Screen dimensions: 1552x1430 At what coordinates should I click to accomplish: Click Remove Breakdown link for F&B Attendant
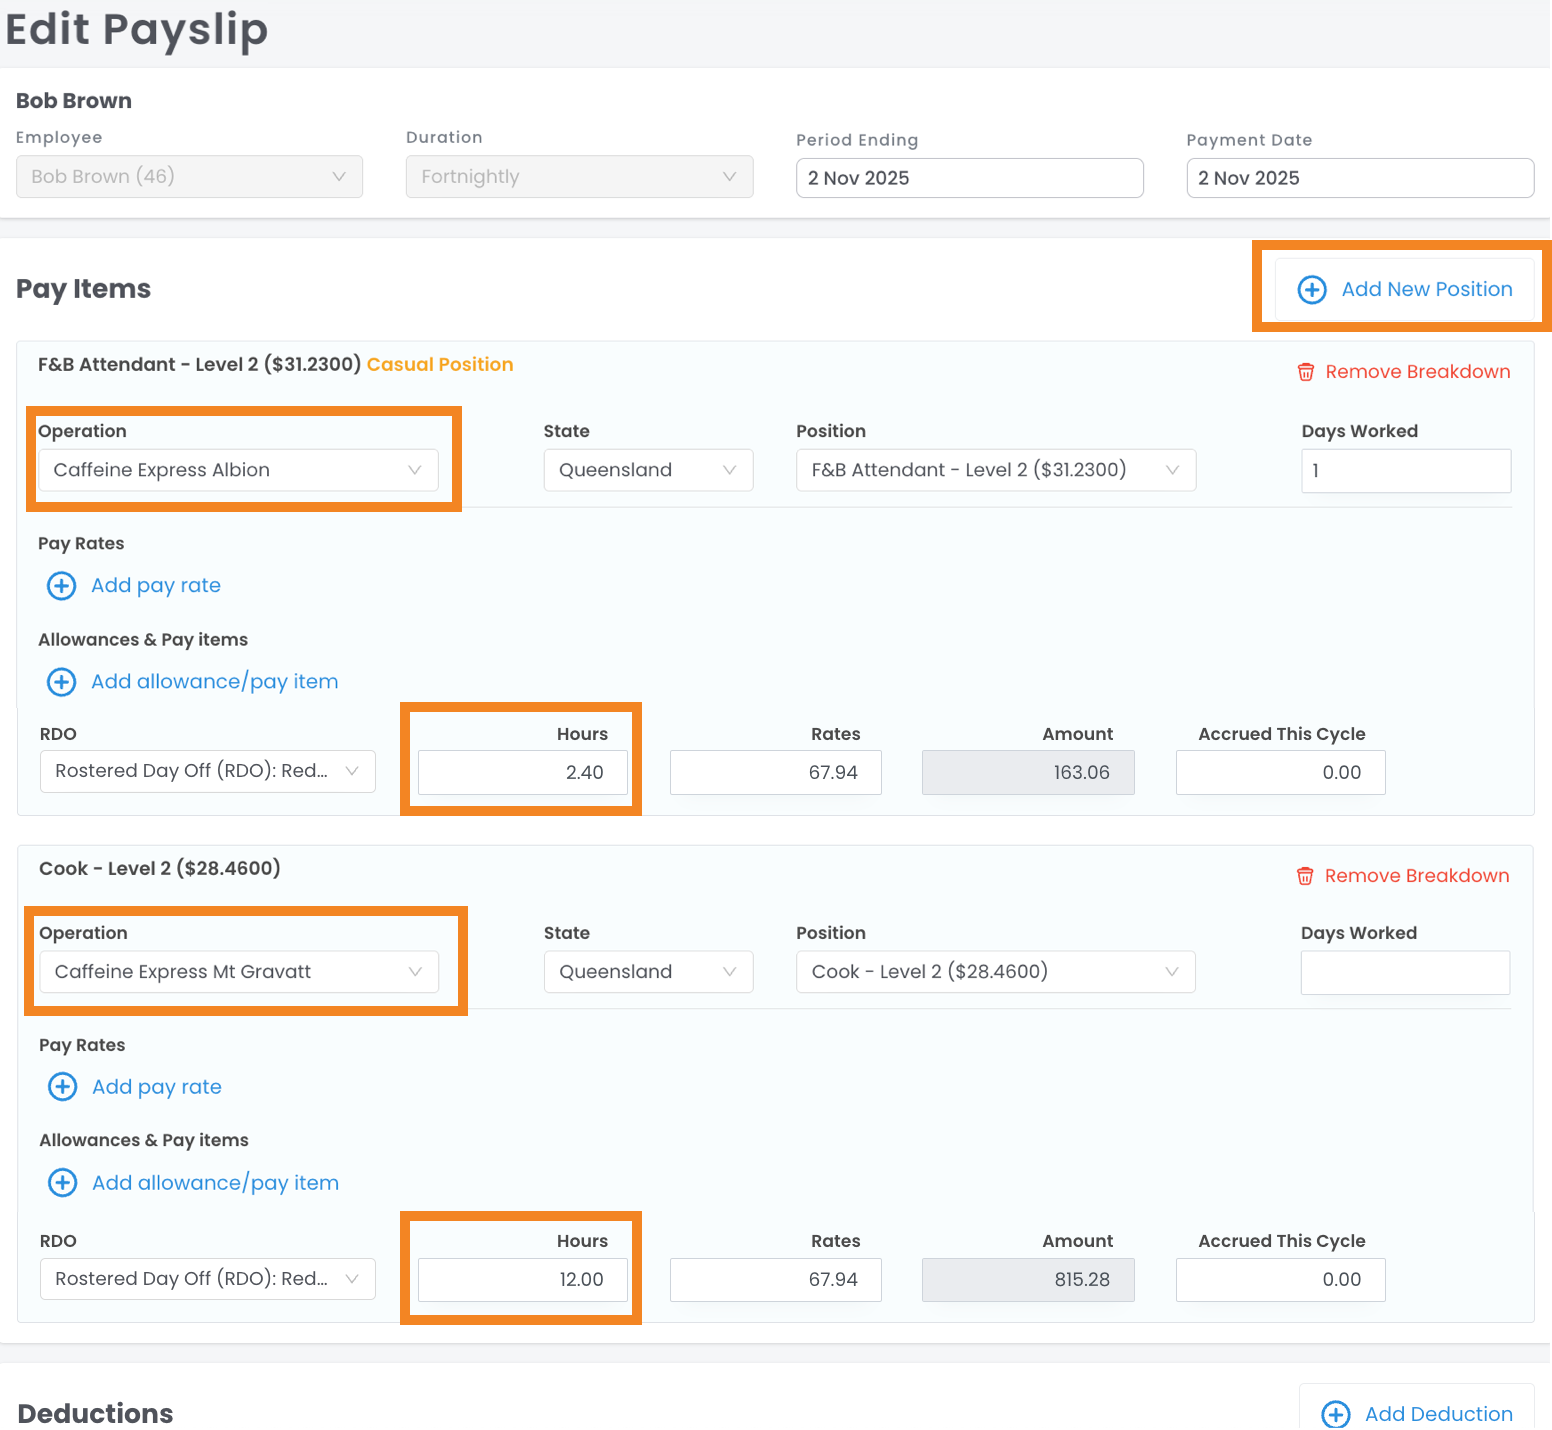pyautogui.click(x=1417, y=372)
